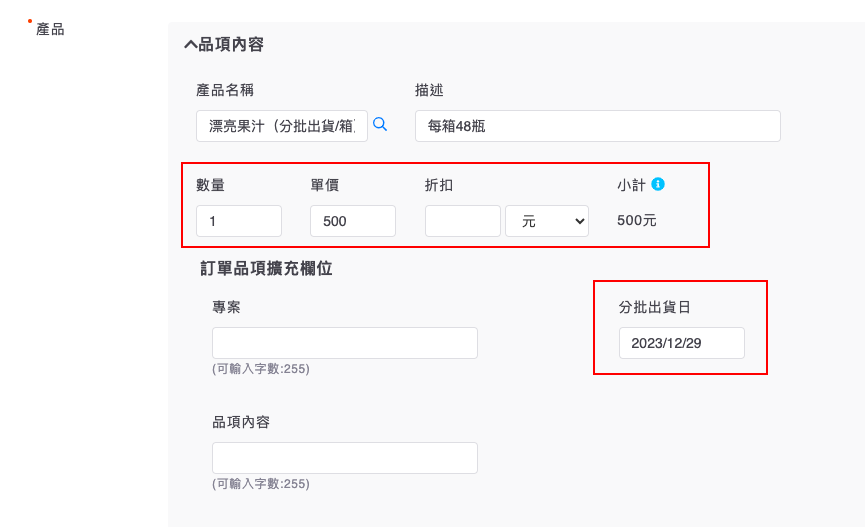The width and height of the screenshot is (865, 527).
Task: Click the 產品 required label at left
Action: click(x=50, y=29)
